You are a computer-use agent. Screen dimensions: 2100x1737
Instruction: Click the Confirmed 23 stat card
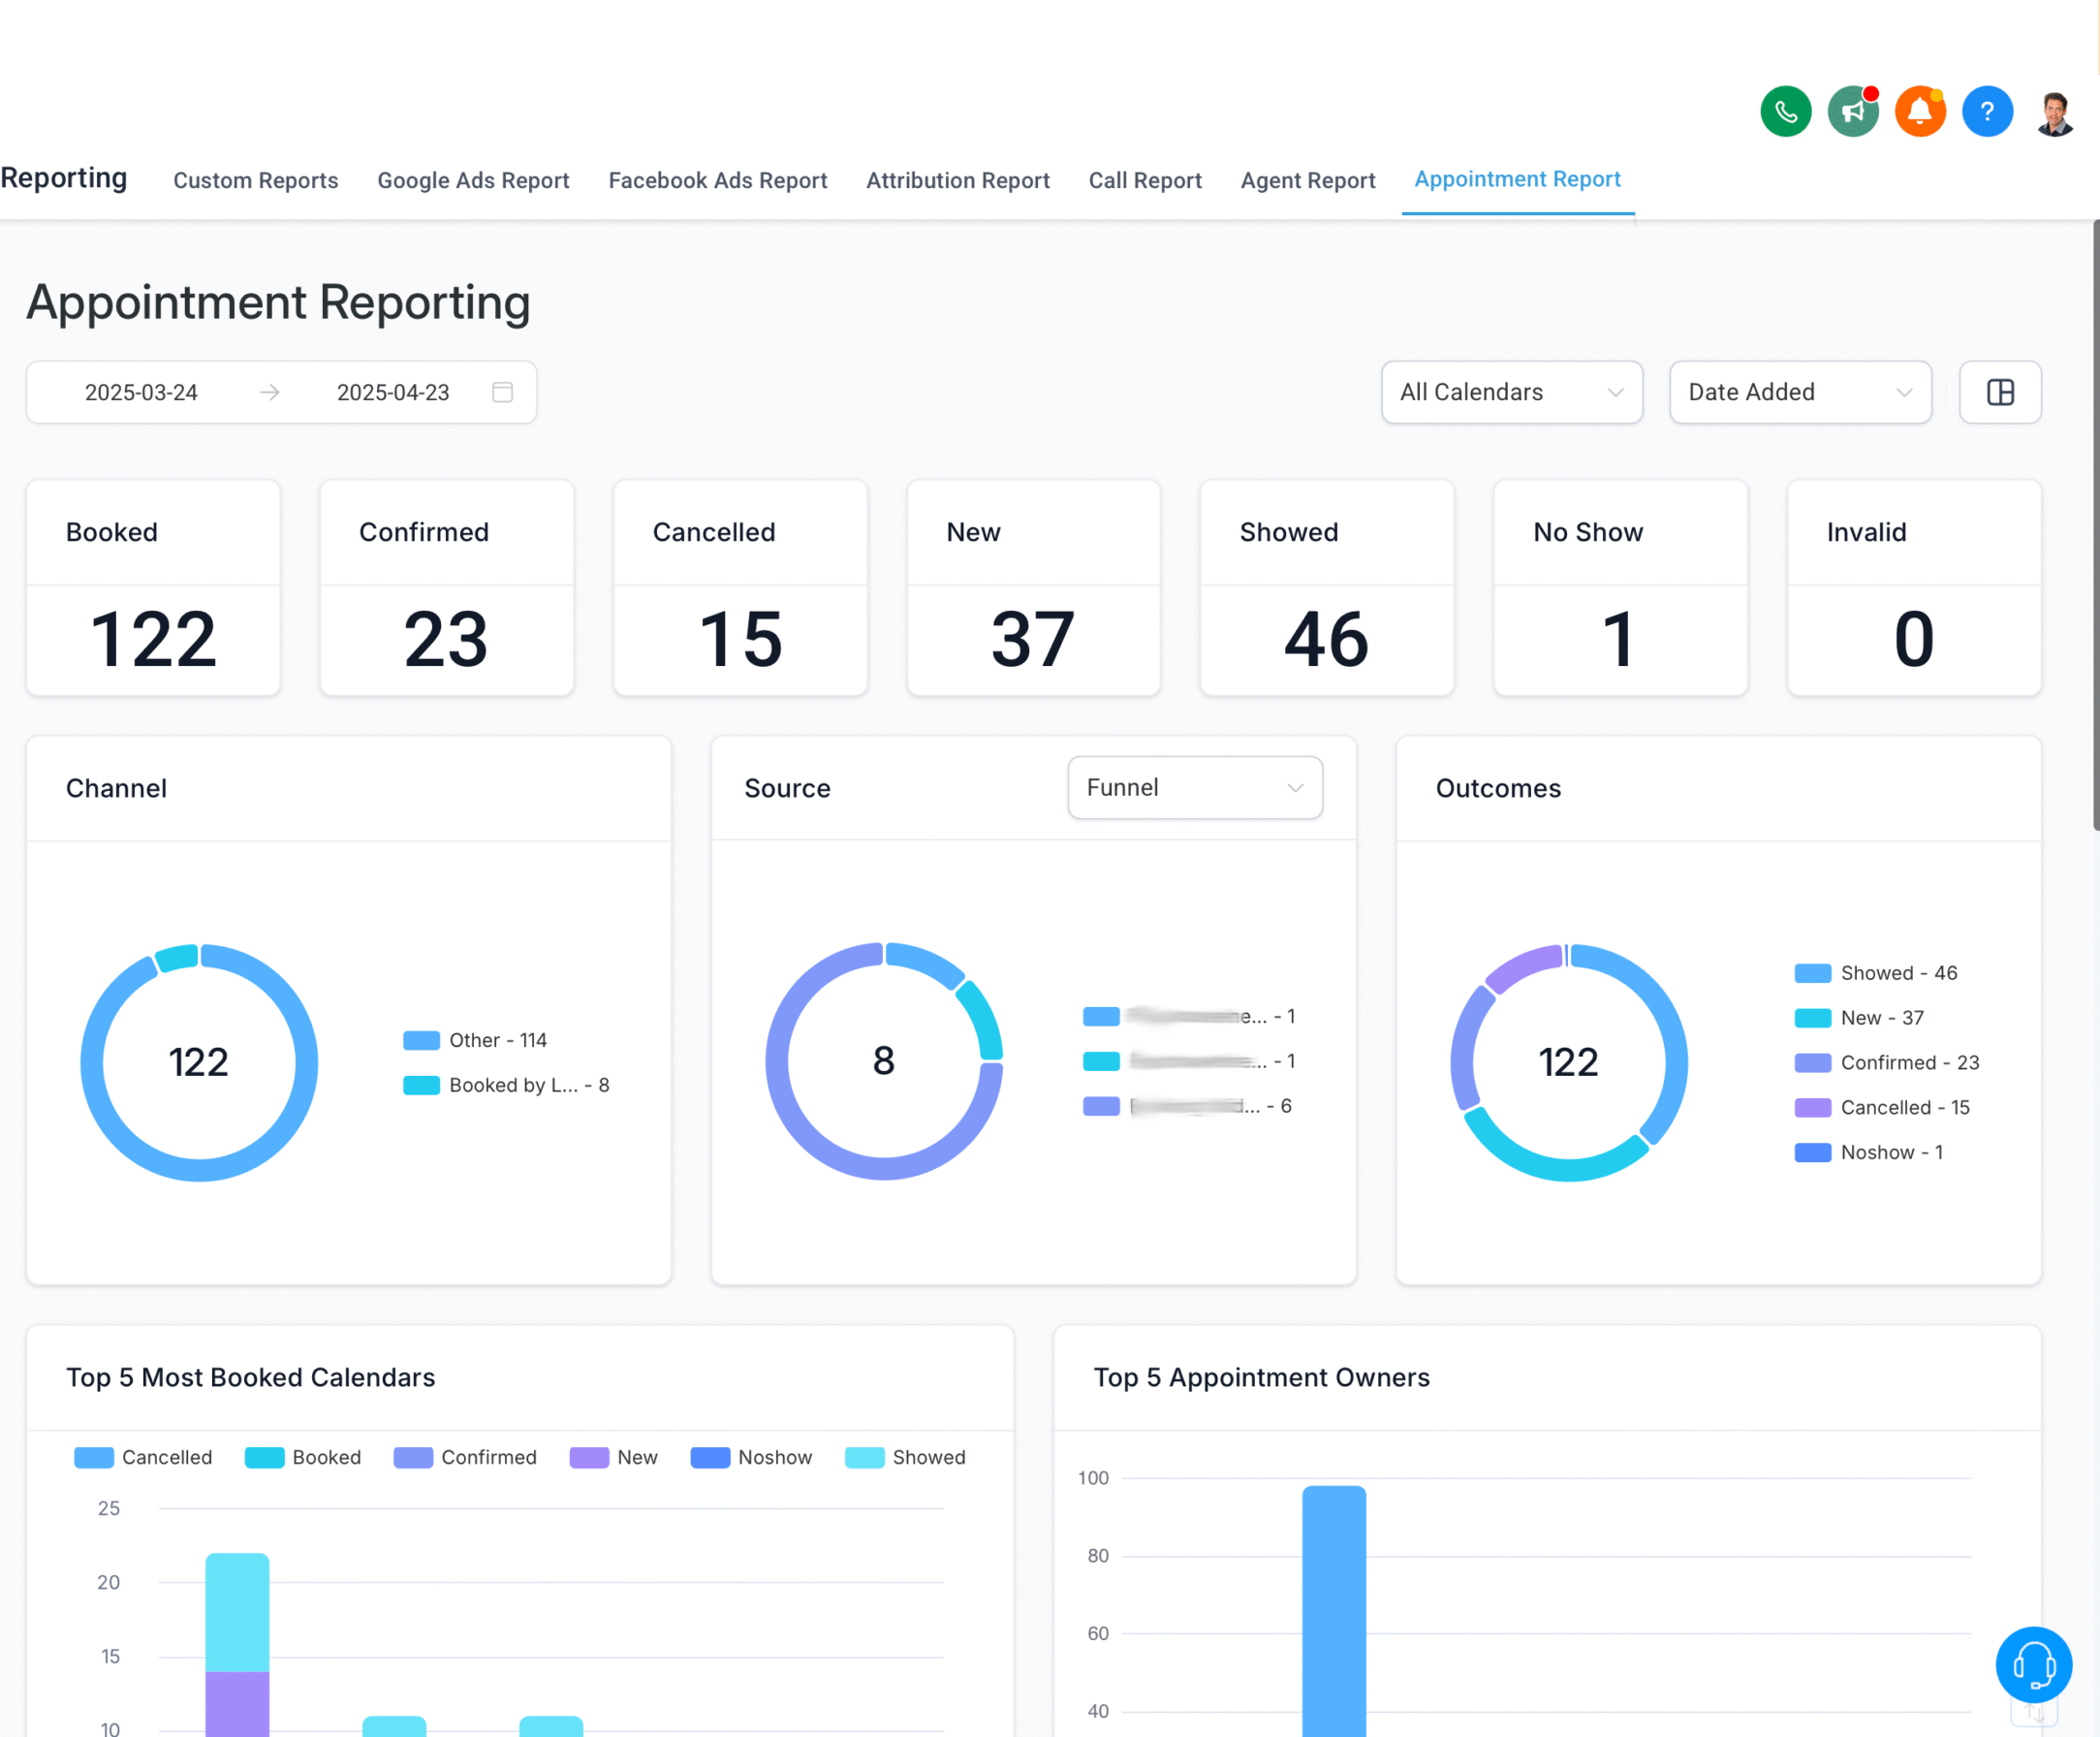coord(447,588)
